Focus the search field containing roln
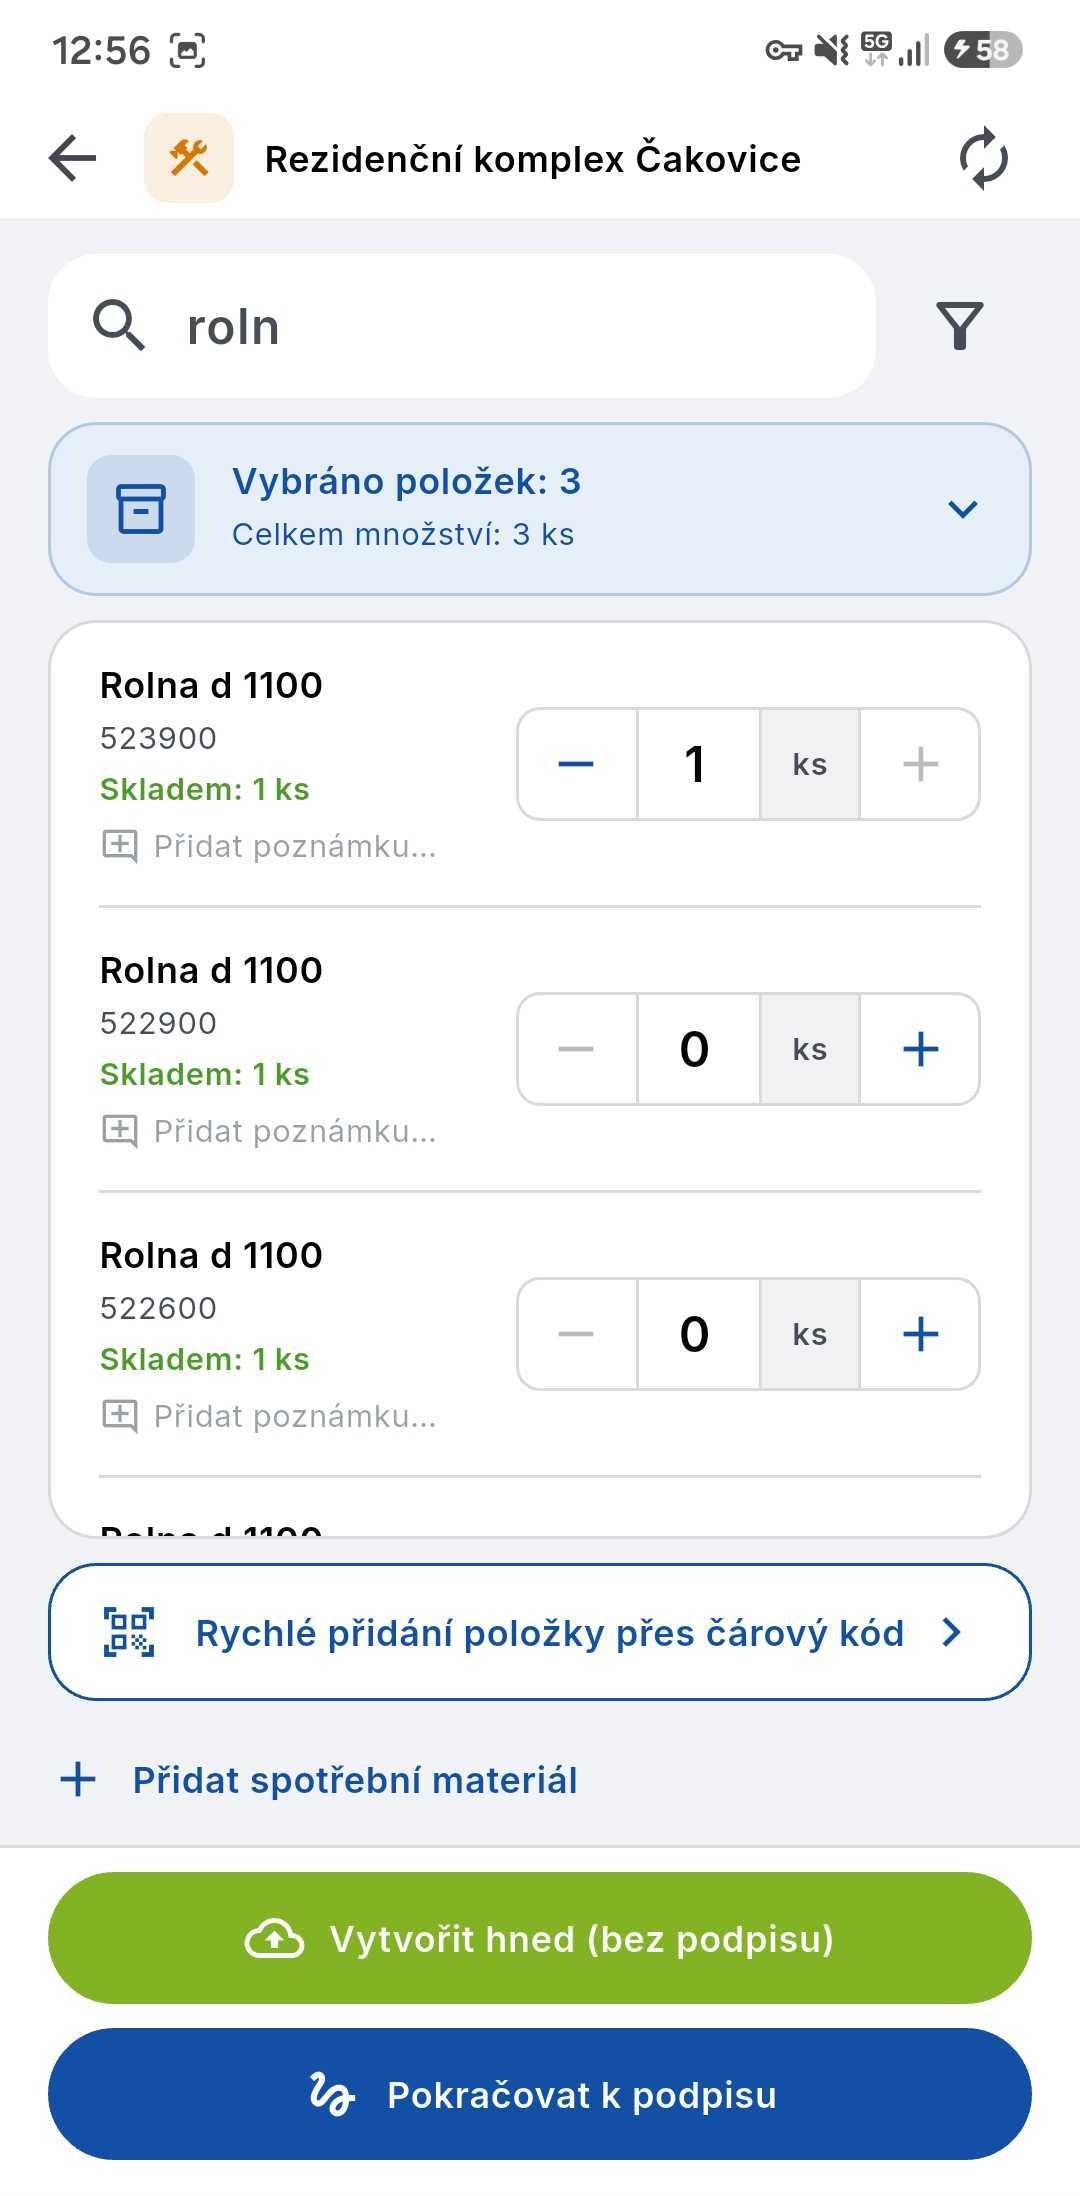The image size is (1080, 2196). pyautogui.click(x=462, y=326)
